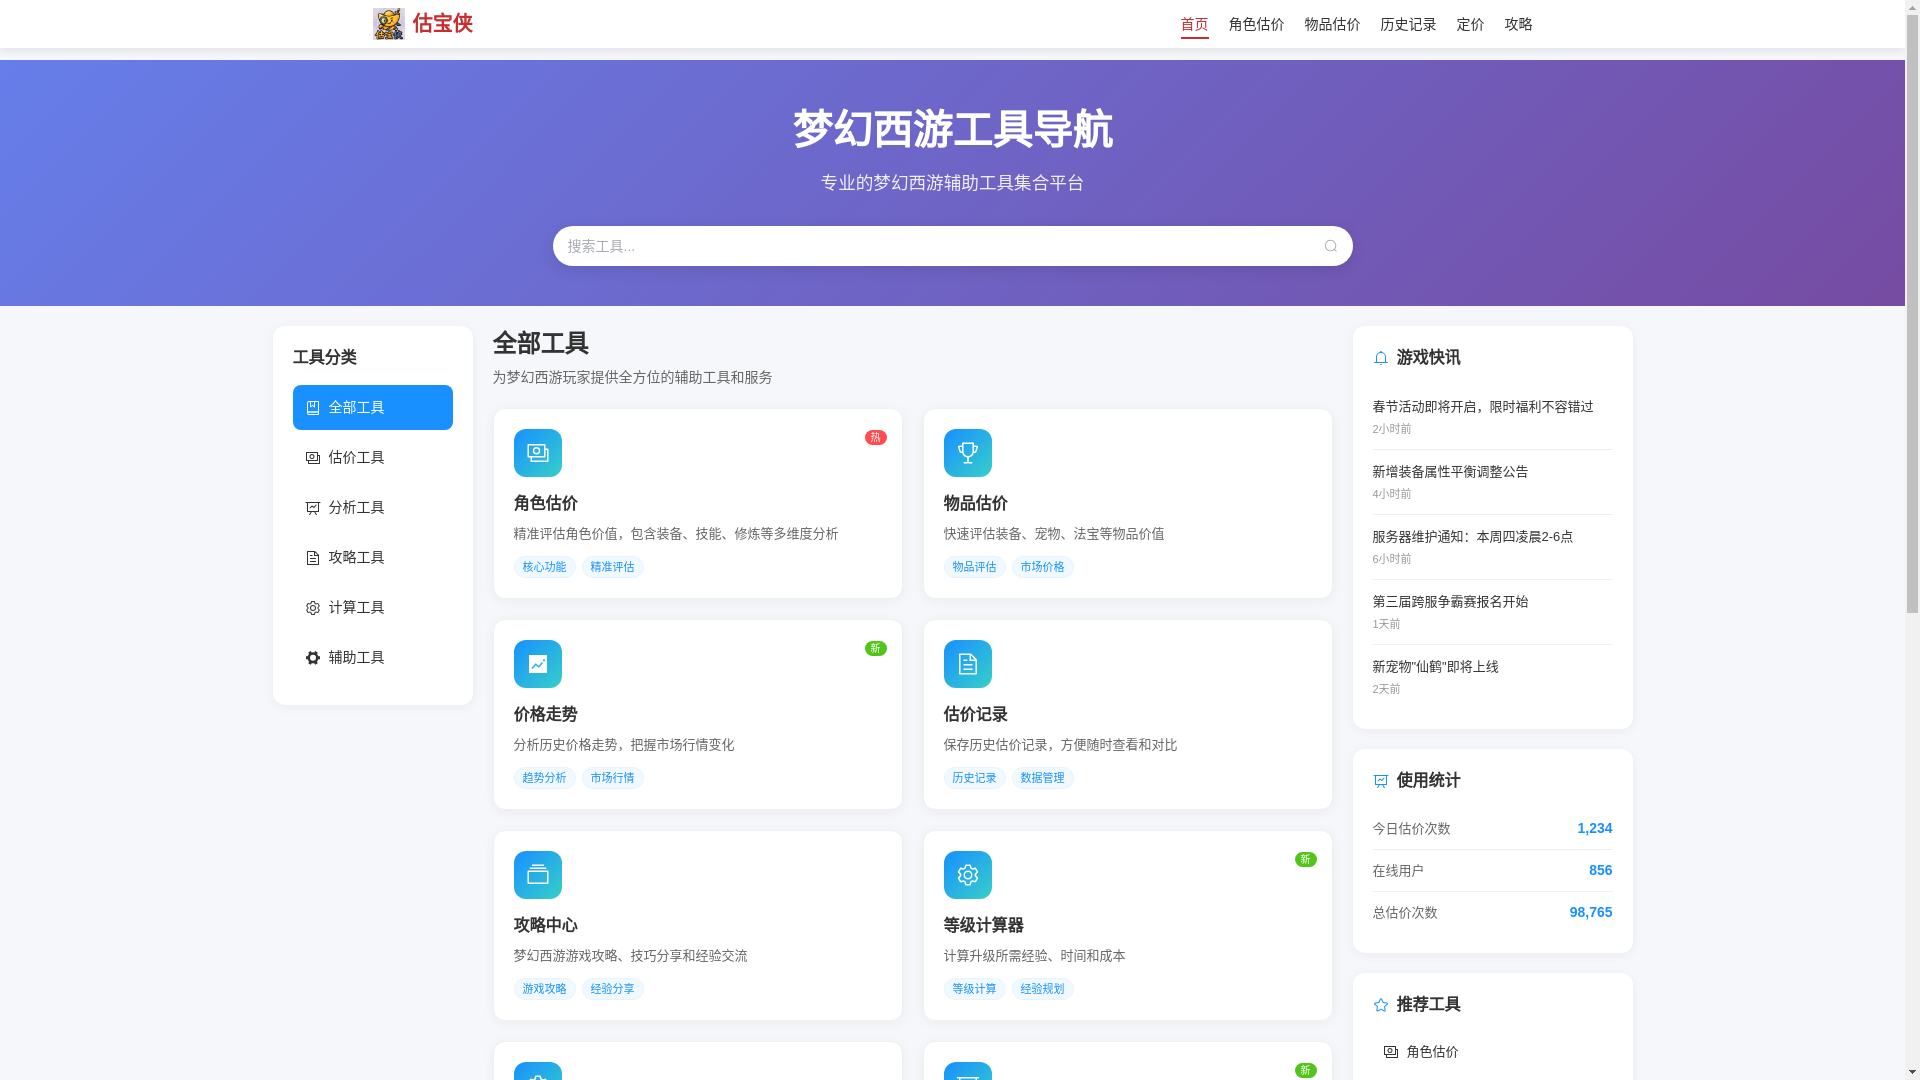Click the 精准评估 tag
1920x1080 pixels.
(612, 567)
